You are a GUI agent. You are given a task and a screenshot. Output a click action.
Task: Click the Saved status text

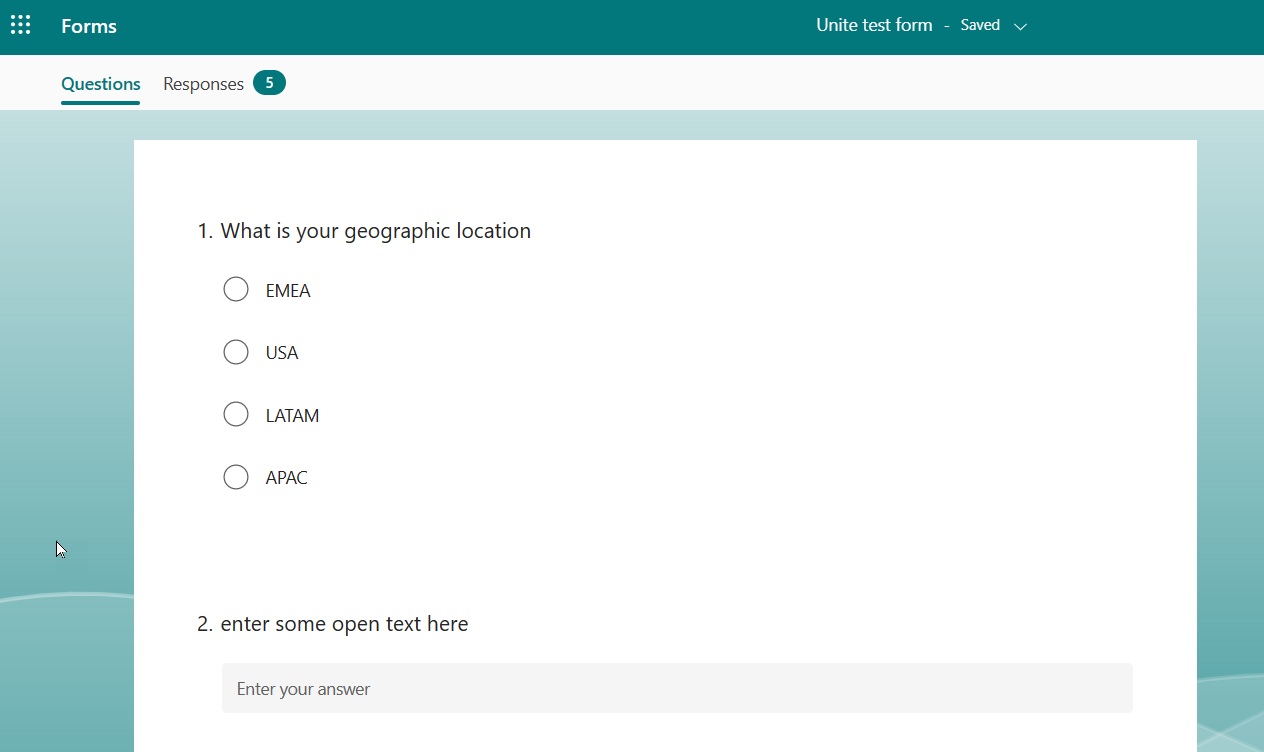980,26
